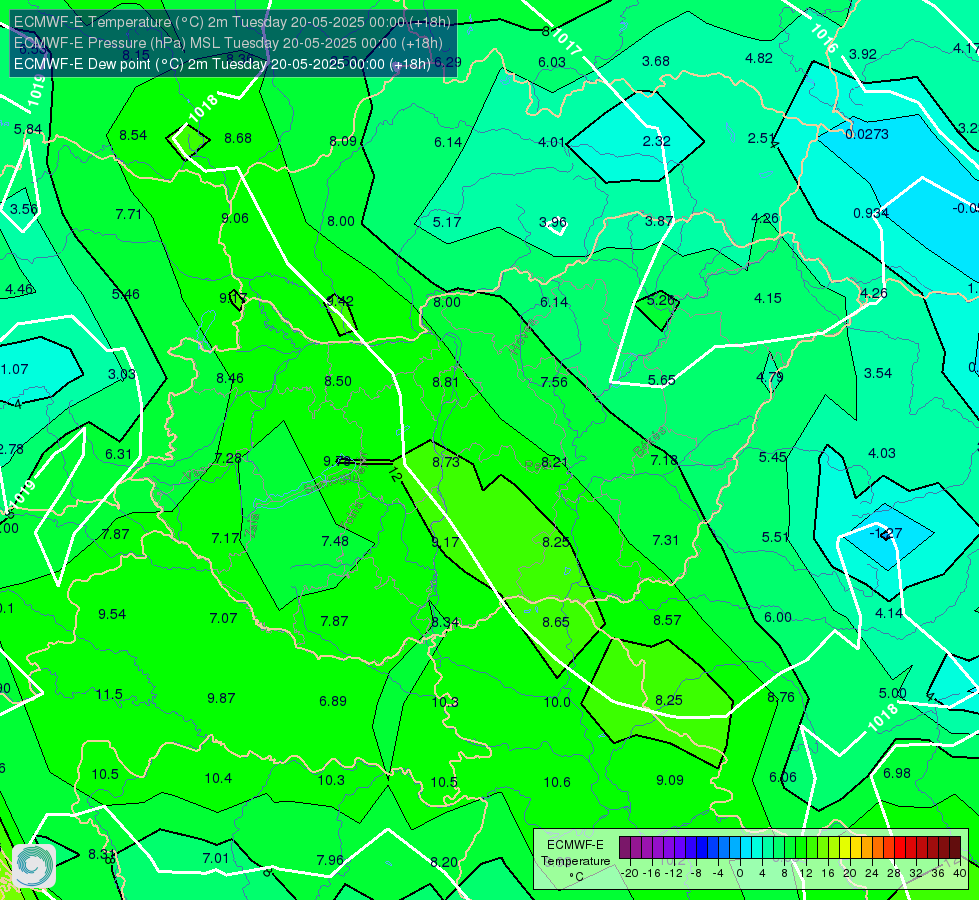
Task: Click the 5.65 temperature value
Action: [661, 380]
